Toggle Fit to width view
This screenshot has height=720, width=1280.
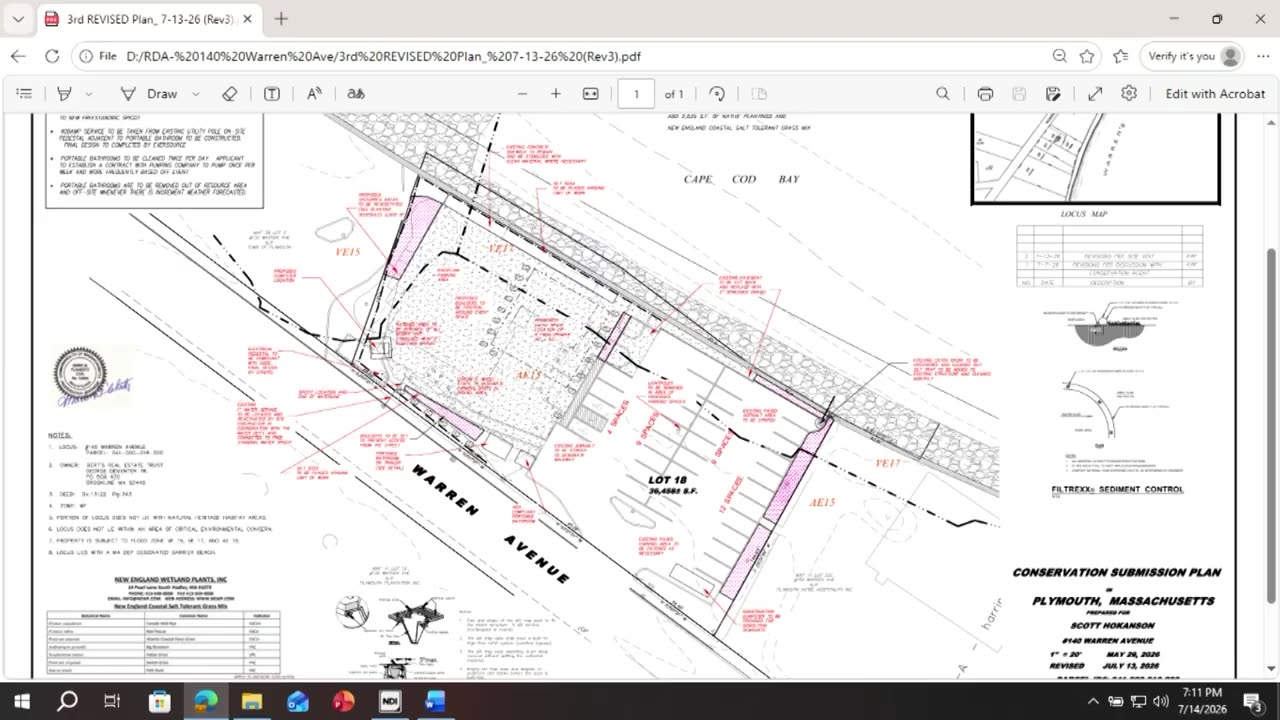(x=591, y=94)
